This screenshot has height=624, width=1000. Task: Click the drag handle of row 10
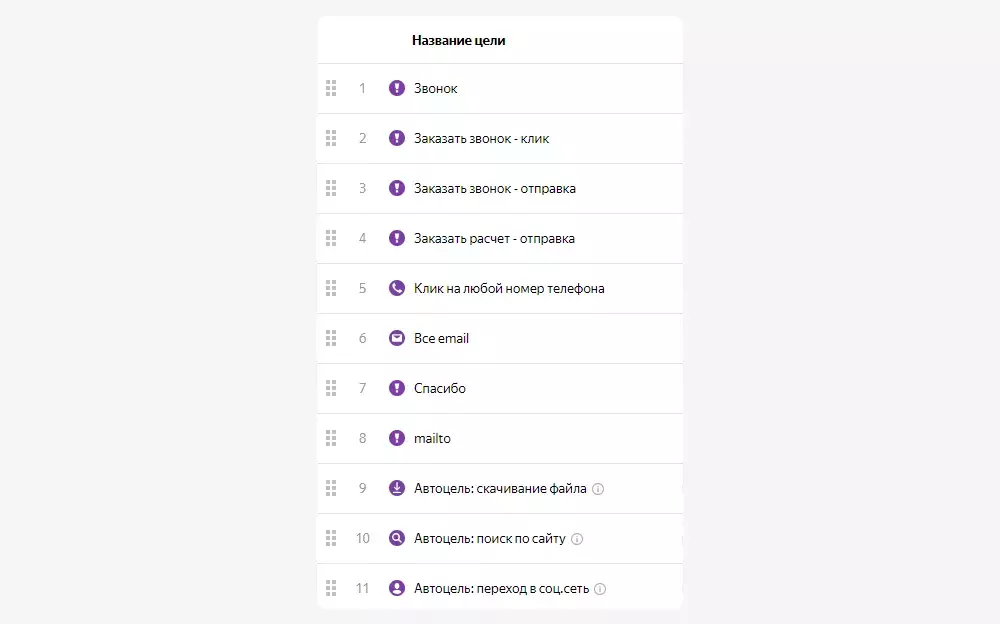coord(331,538)
